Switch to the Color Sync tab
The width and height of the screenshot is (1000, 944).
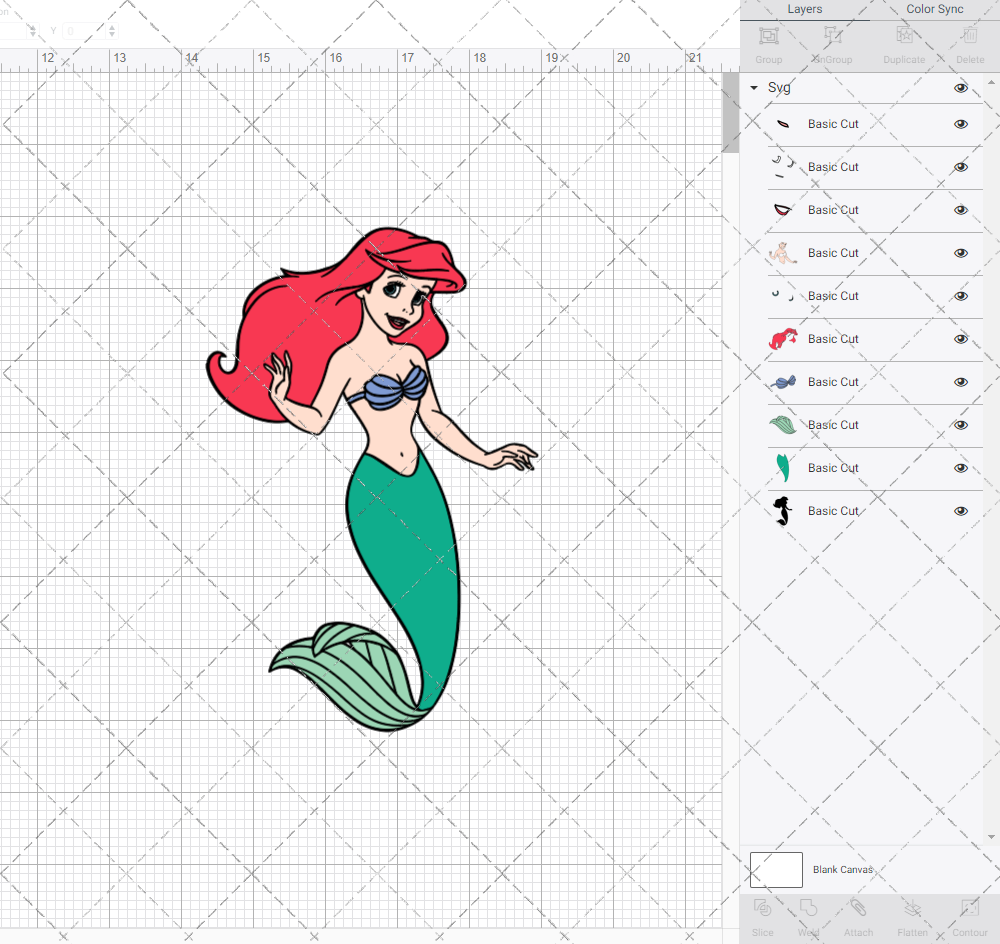coord(934,10)
